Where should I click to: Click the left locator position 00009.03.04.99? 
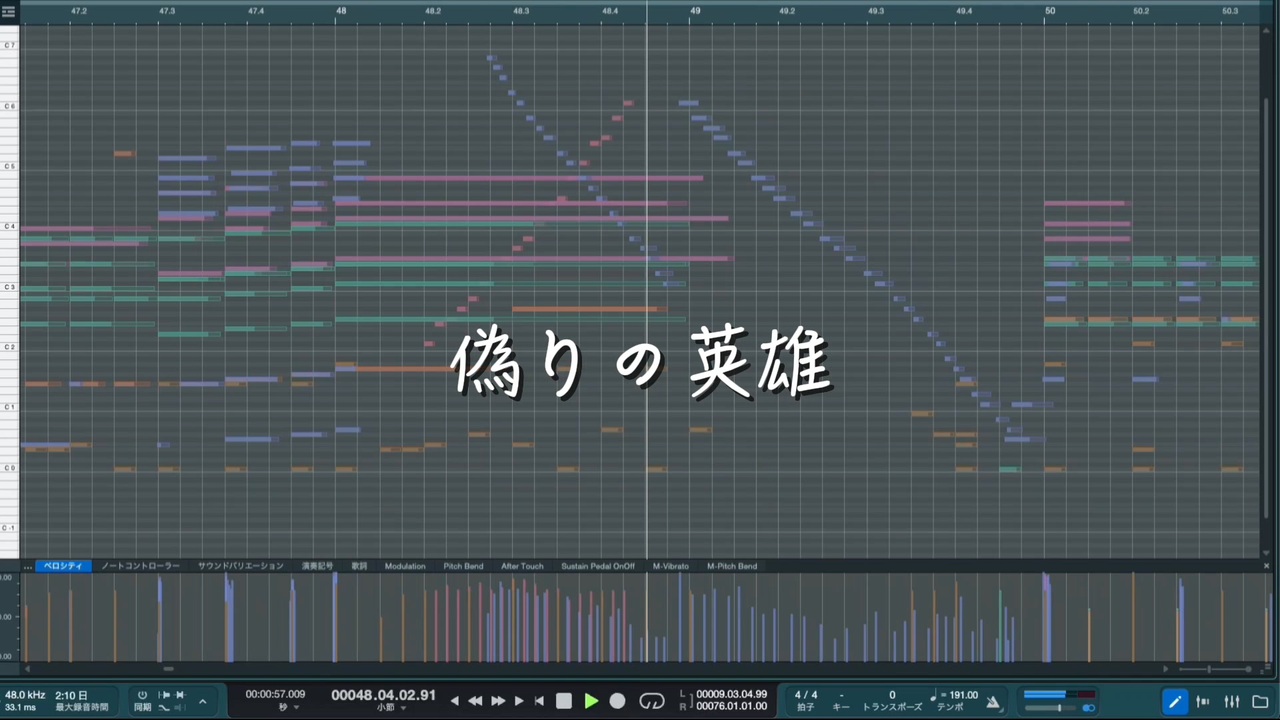point(731,694)
